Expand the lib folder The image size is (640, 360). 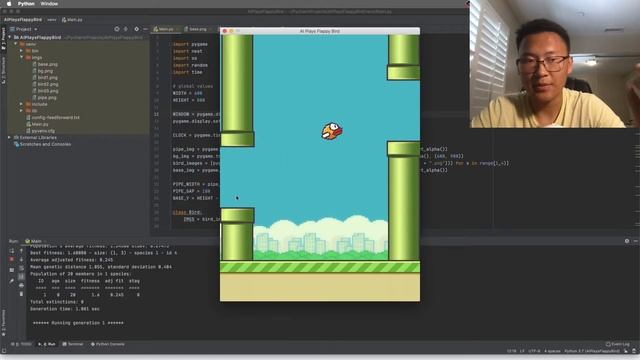coord(21,111)
